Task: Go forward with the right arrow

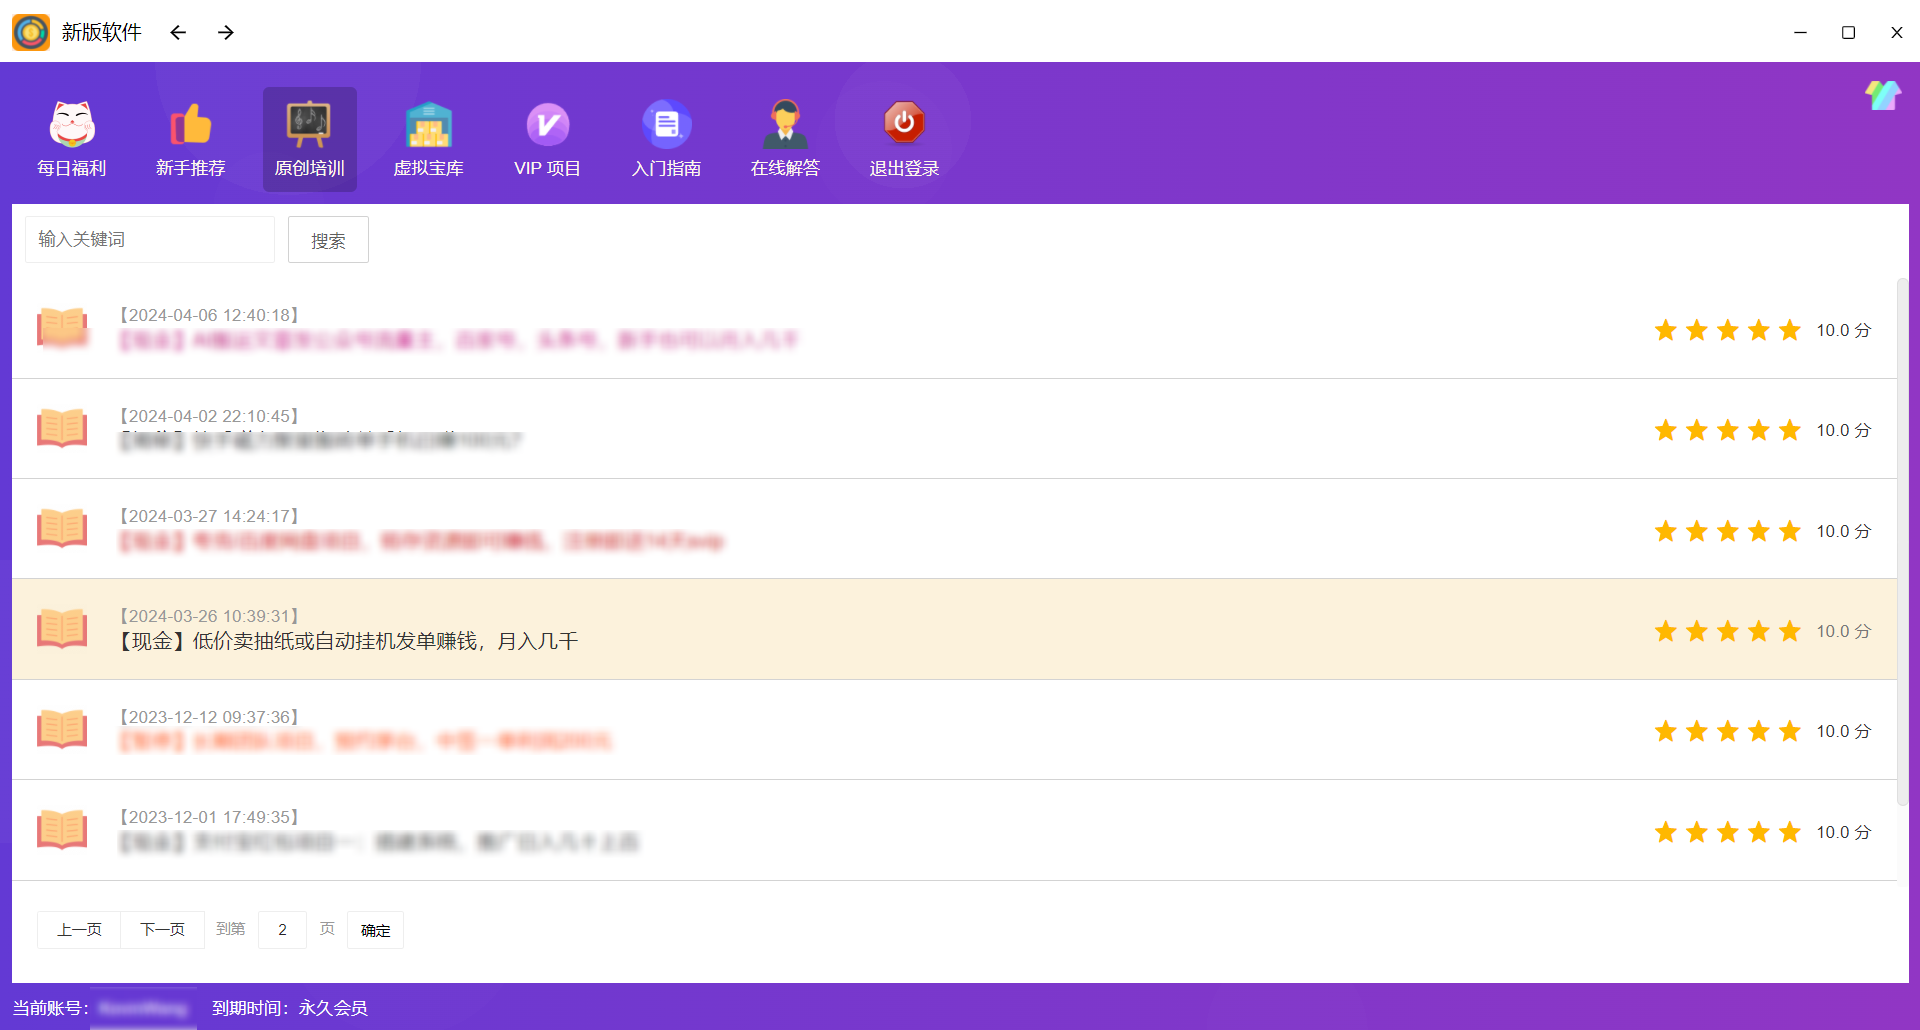Action: pyautogui.click(x=226, y=33)
